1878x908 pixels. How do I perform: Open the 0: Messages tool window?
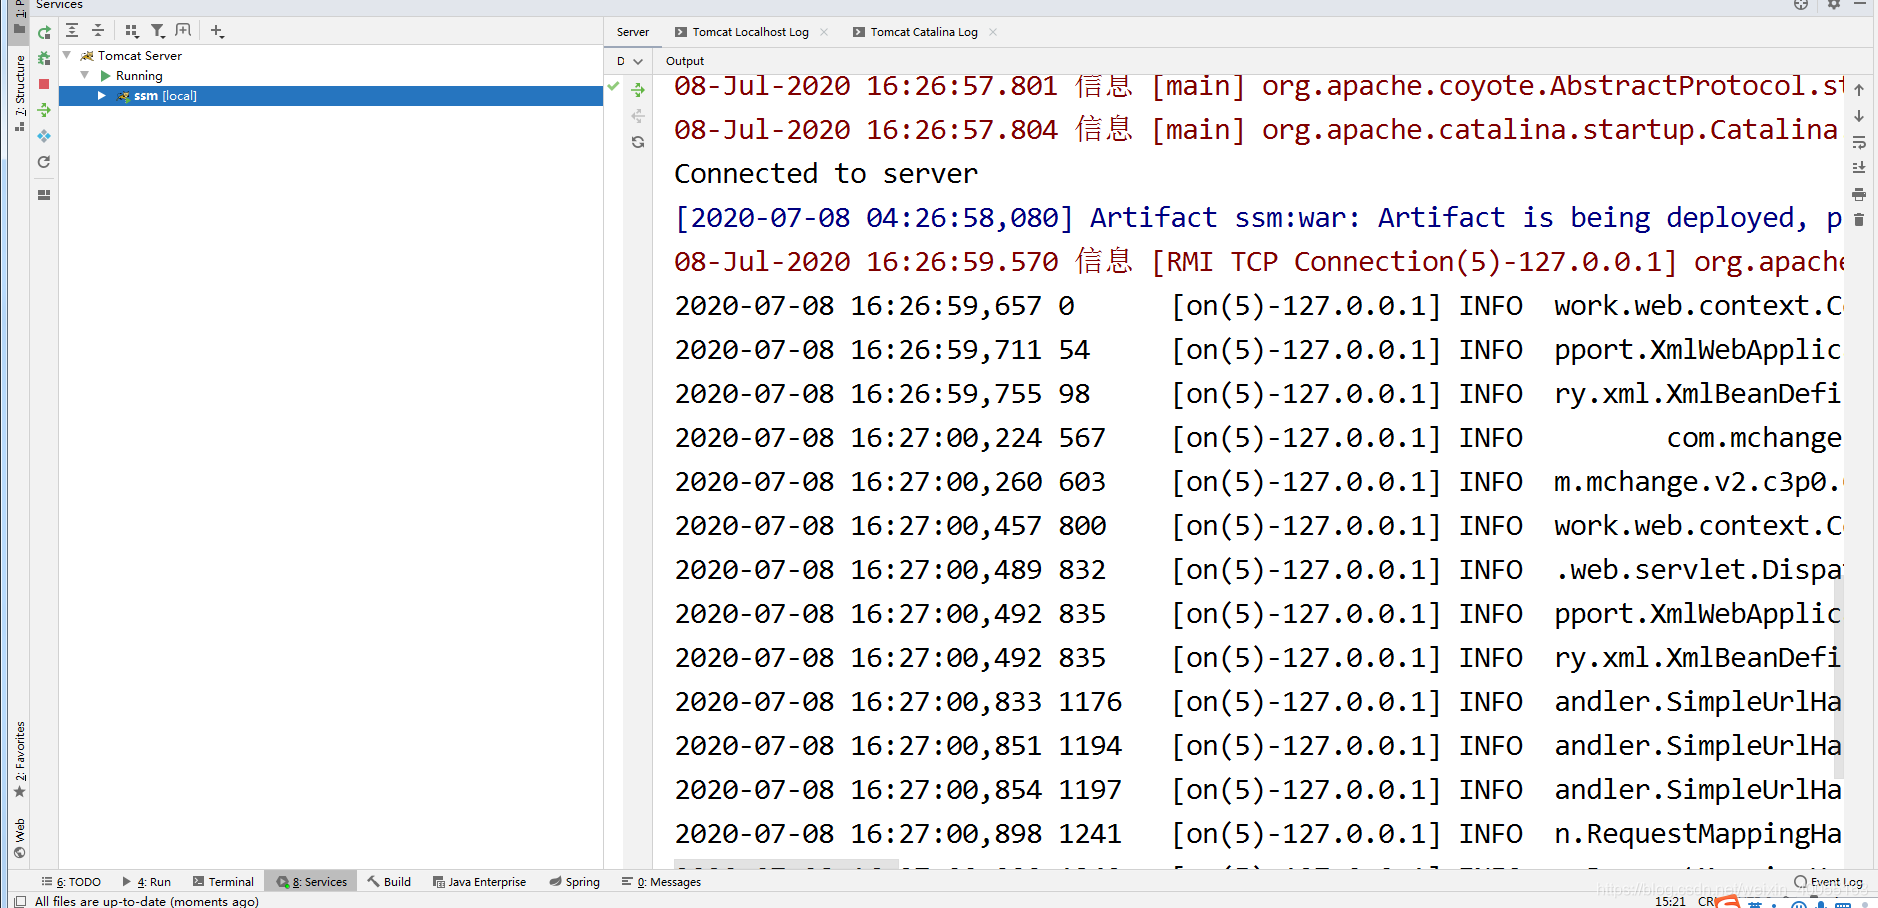click(661, 882)
